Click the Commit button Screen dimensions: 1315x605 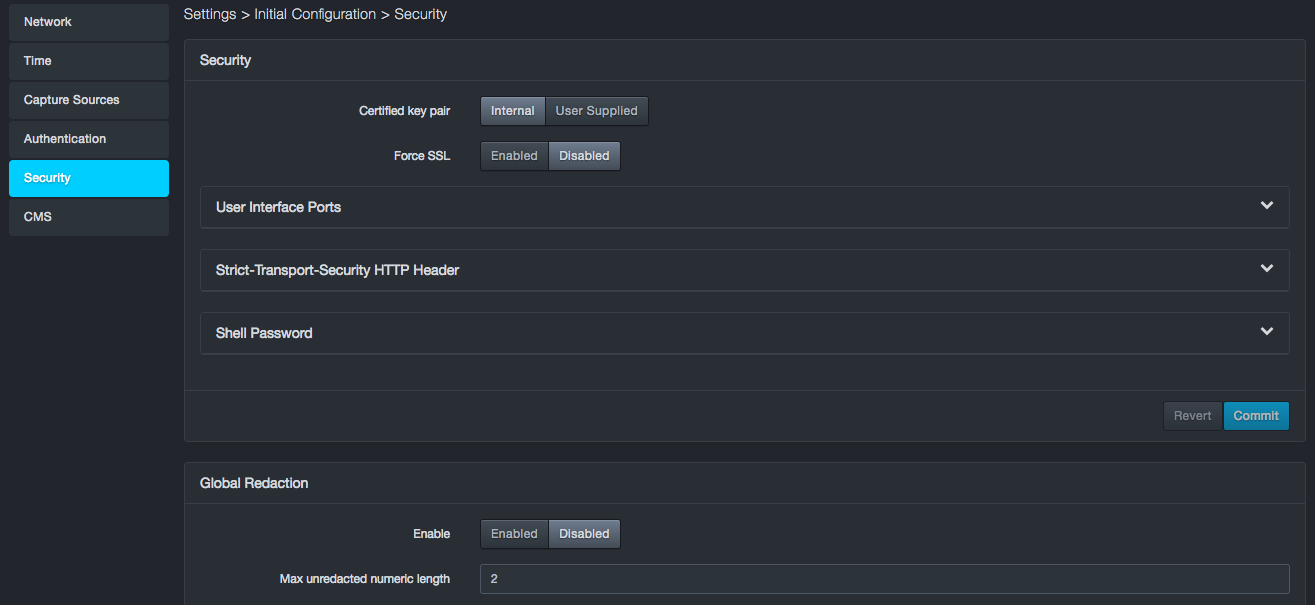(x=1255, y=416)
